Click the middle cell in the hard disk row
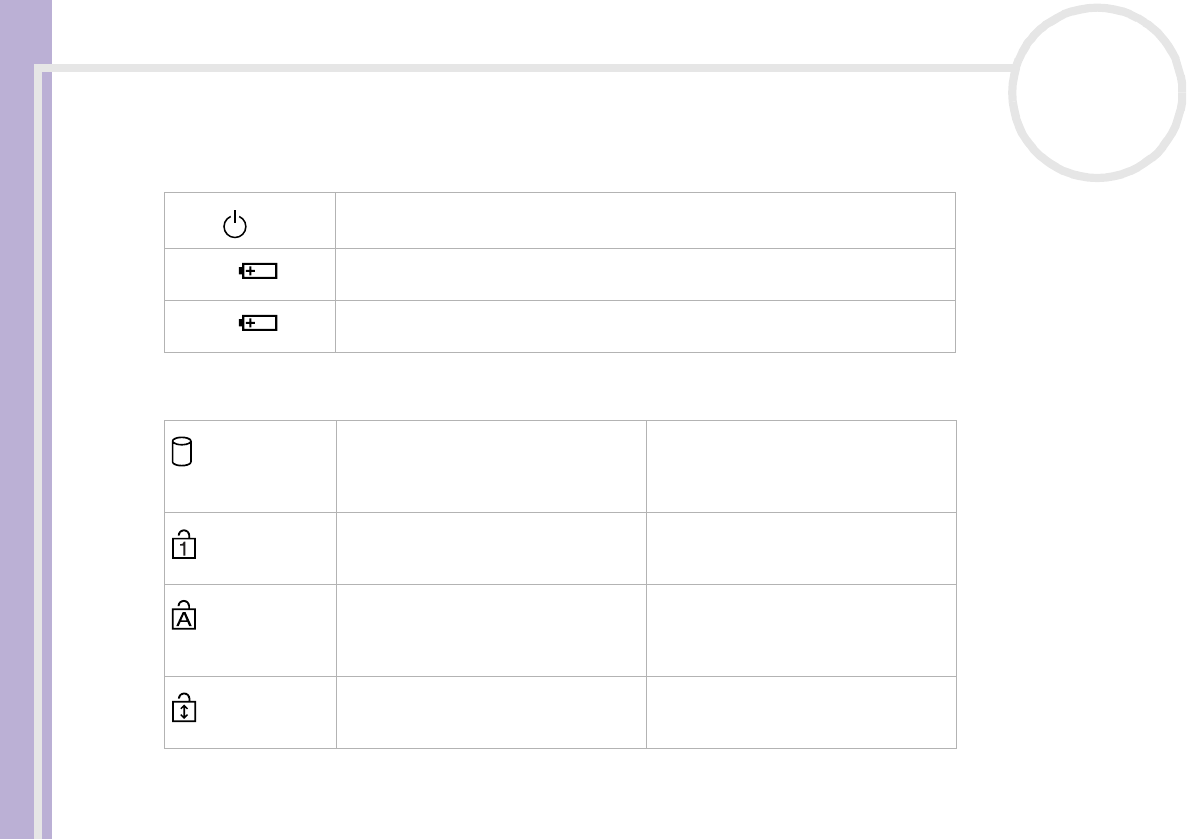The height and width of the screenshot is (839, 1187). pos(491,466)
